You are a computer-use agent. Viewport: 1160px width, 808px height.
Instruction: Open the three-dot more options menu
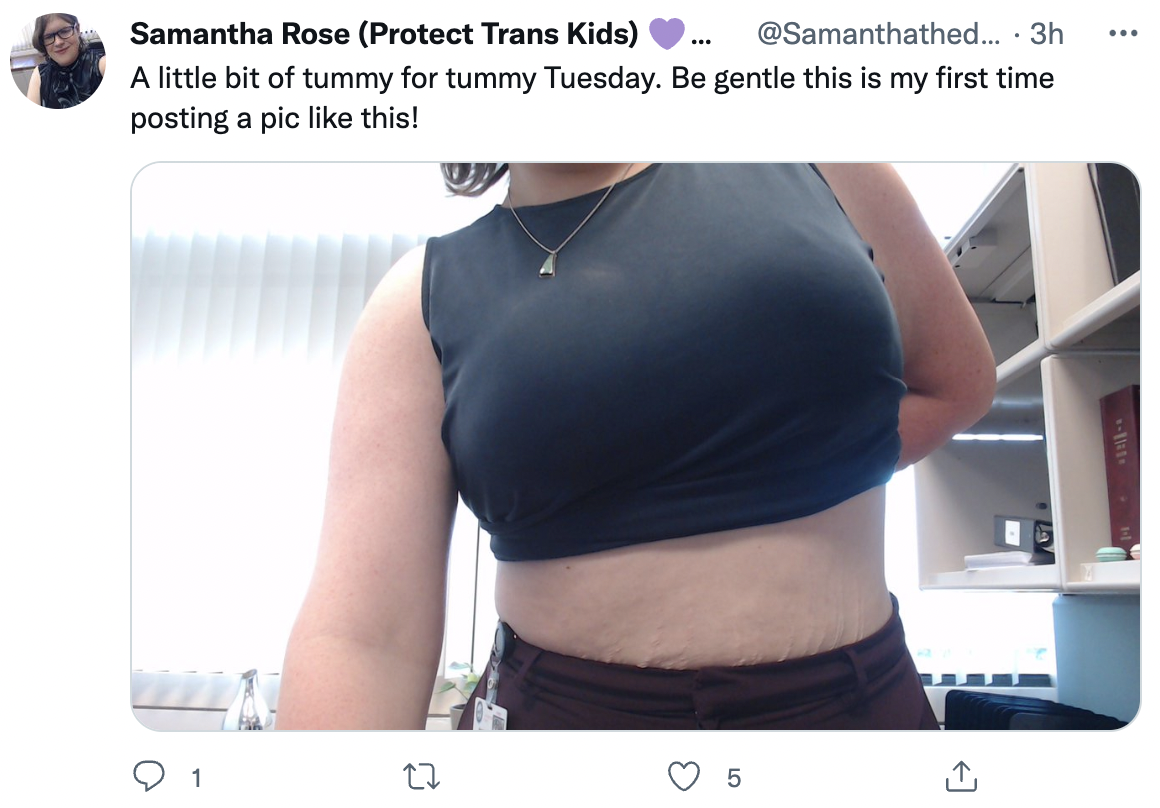(x=1123, y=33)
